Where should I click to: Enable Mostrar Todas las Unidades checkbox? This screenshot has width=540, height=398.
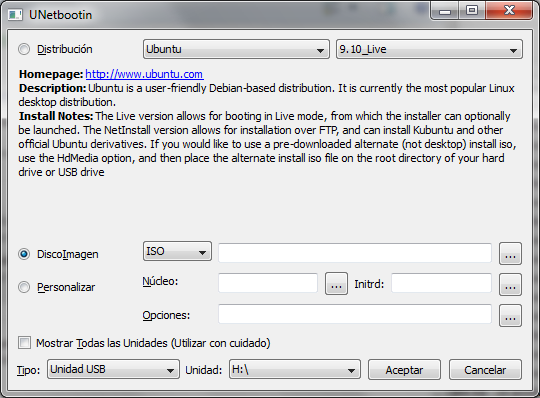pos(24,343)
